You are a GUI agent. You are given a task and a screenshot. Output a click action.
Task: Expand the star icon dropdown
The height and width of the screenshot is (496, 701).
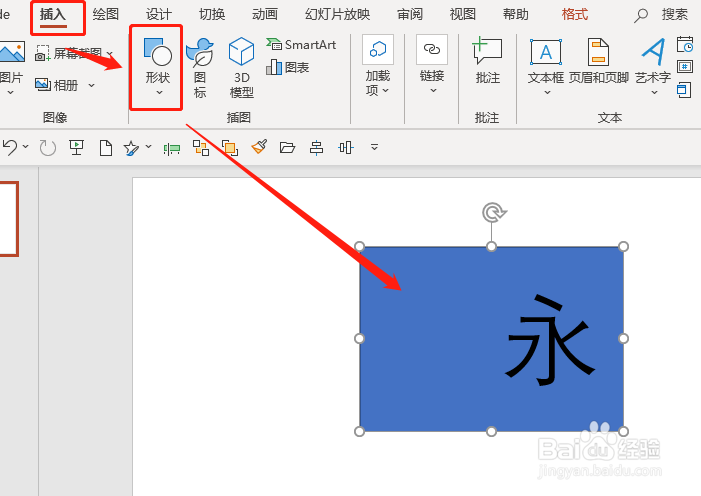(x=148, y=147)
